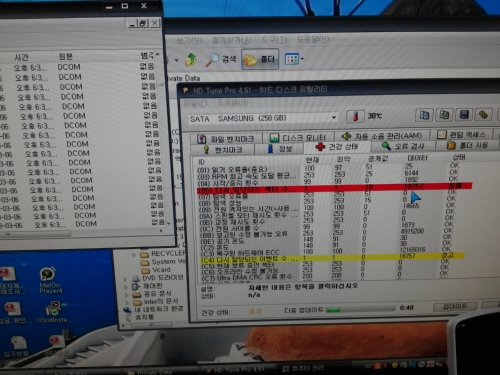Click the next update progress bar
This screenshot has width=500, height=375.
pos(361,309)
